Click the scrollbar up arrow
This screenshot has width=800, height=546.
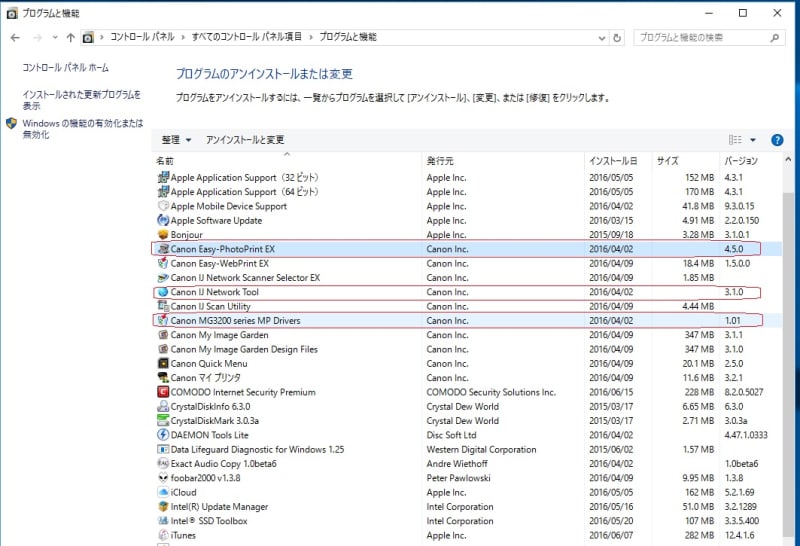[x=788, y=160]
